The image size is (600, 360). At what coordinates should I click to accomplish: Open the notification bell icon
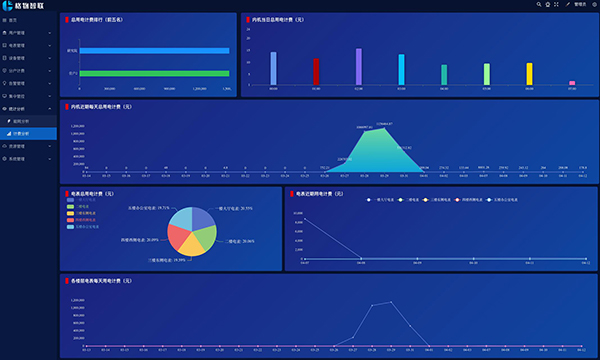pyautogui.click(x=548, y=4)
